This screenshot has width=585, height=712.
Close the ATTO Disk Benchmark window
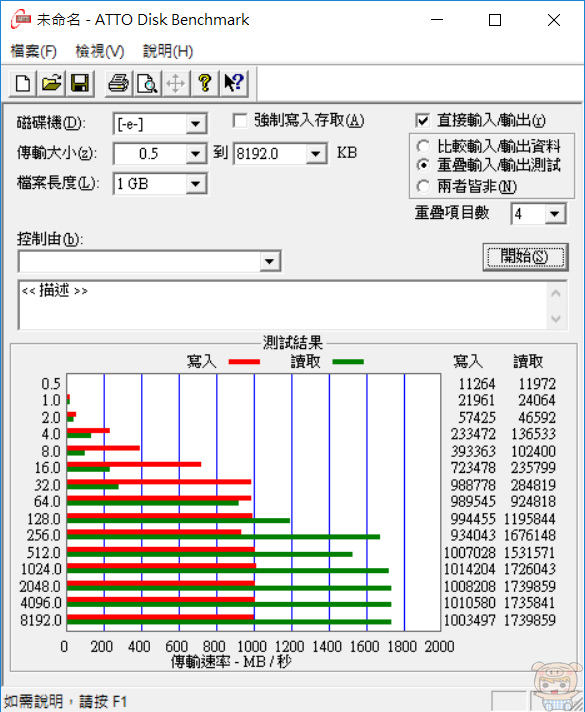tap(554, 20)
